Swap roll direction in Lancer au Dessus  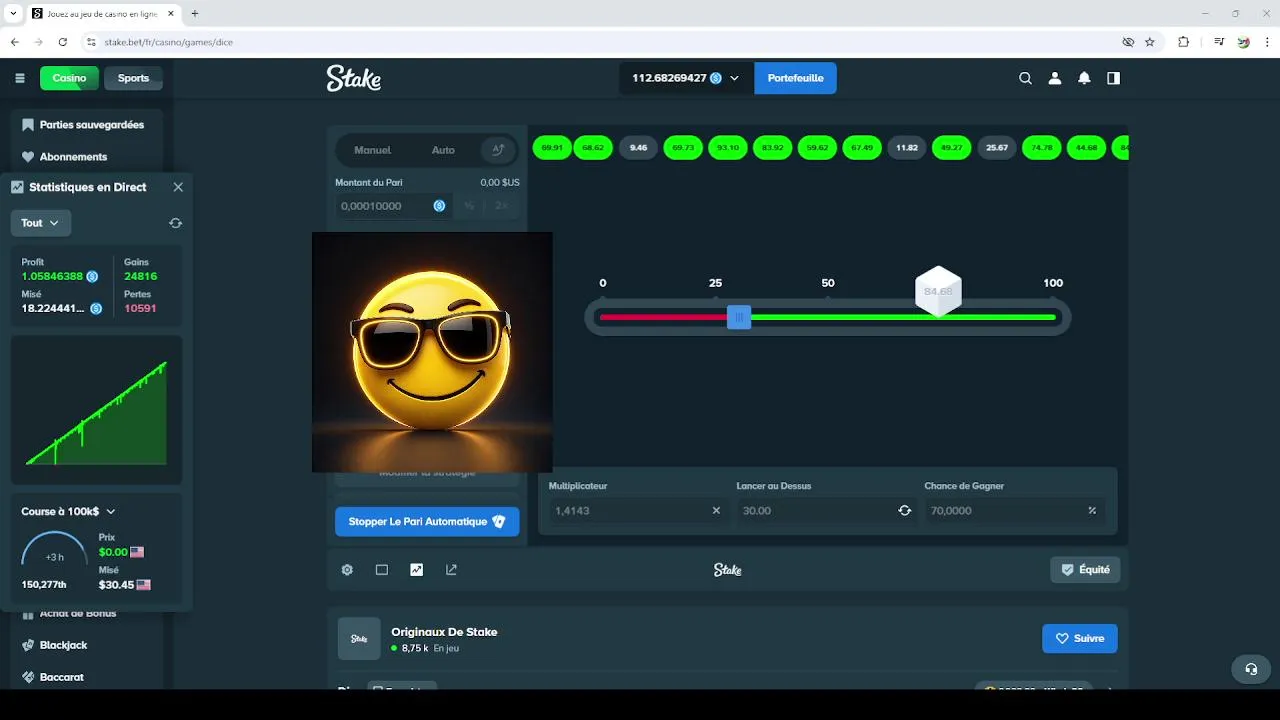(905, 510)
